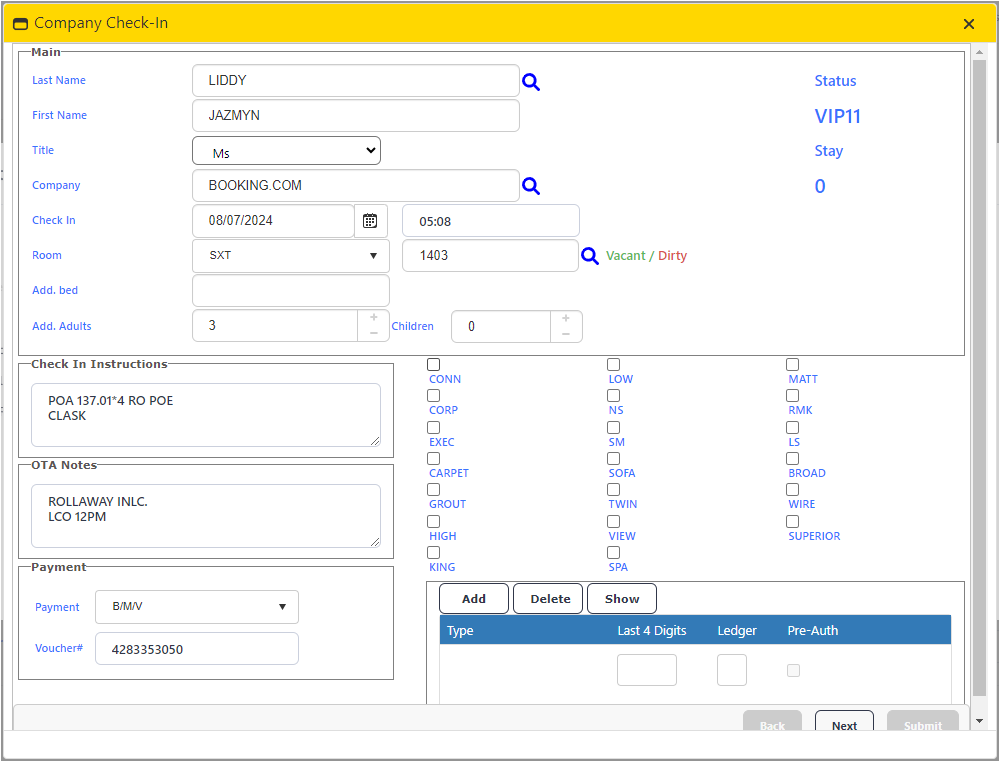The image size is (1000, 762).
Task: Click the Company field BOOKING.COM
Action: tap(356, 186)
